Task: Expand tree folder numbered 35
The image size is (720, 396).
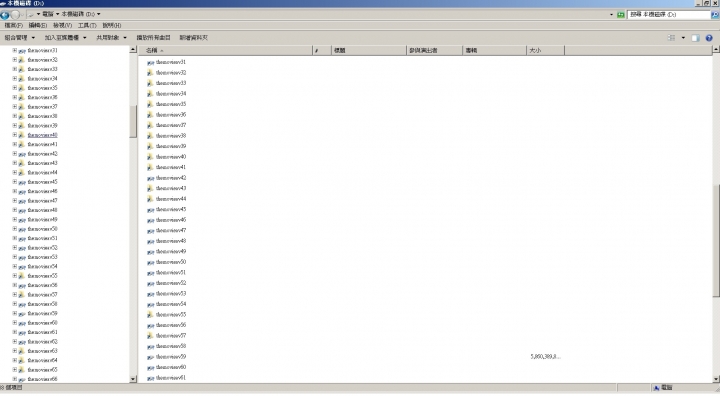Action: point(15,88)
